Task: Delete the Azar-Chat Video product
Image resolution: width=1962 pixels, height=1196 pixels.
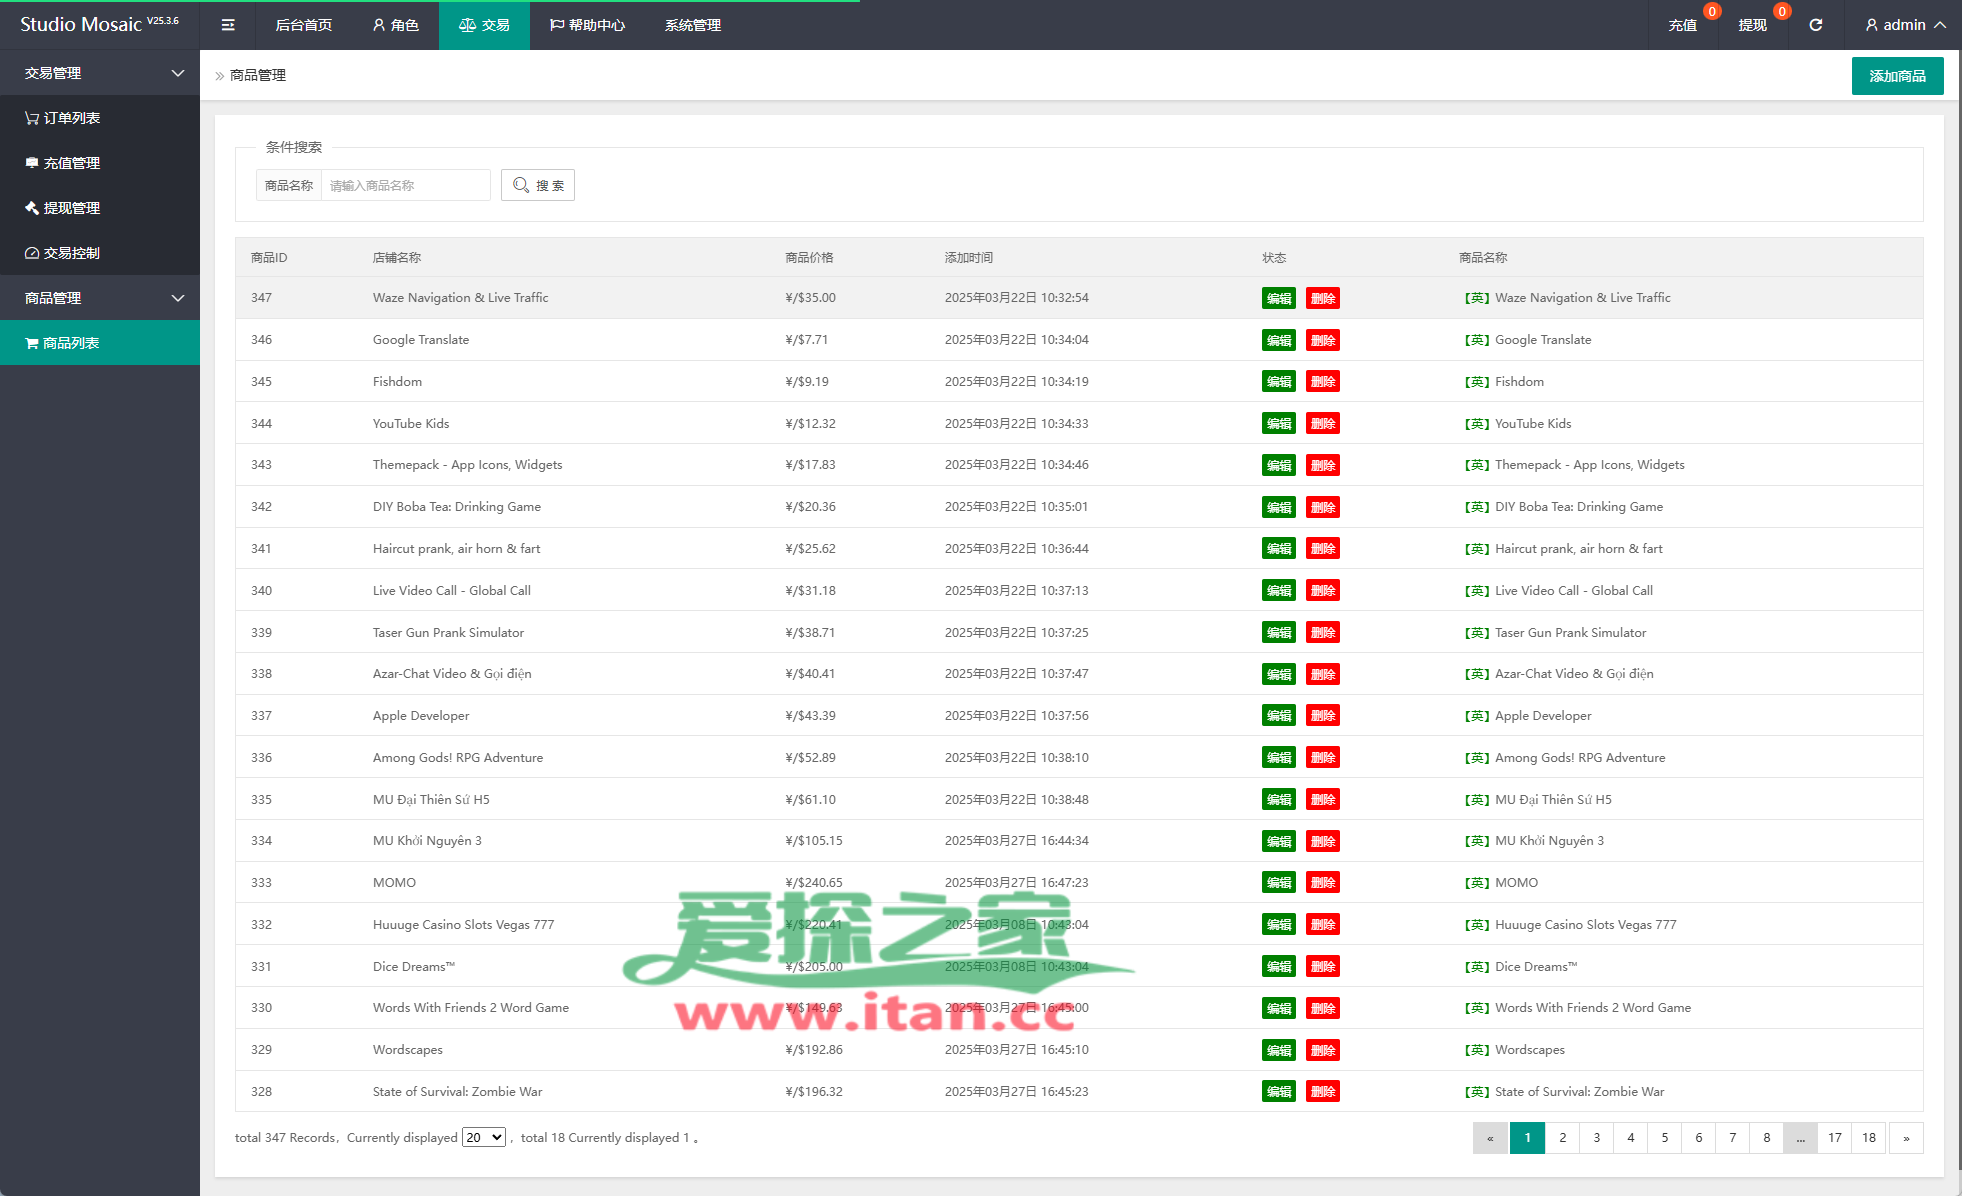Action: click(1323, 674)
